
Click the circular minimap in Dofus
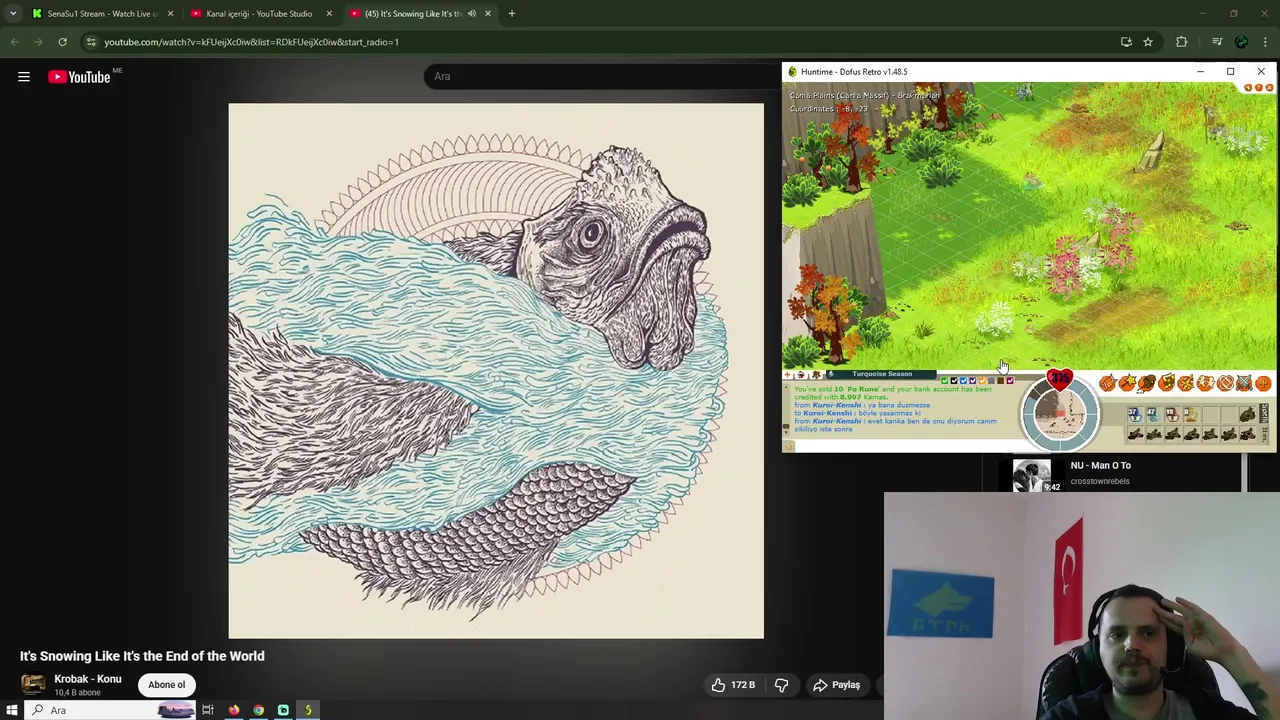pos(1060,414)
